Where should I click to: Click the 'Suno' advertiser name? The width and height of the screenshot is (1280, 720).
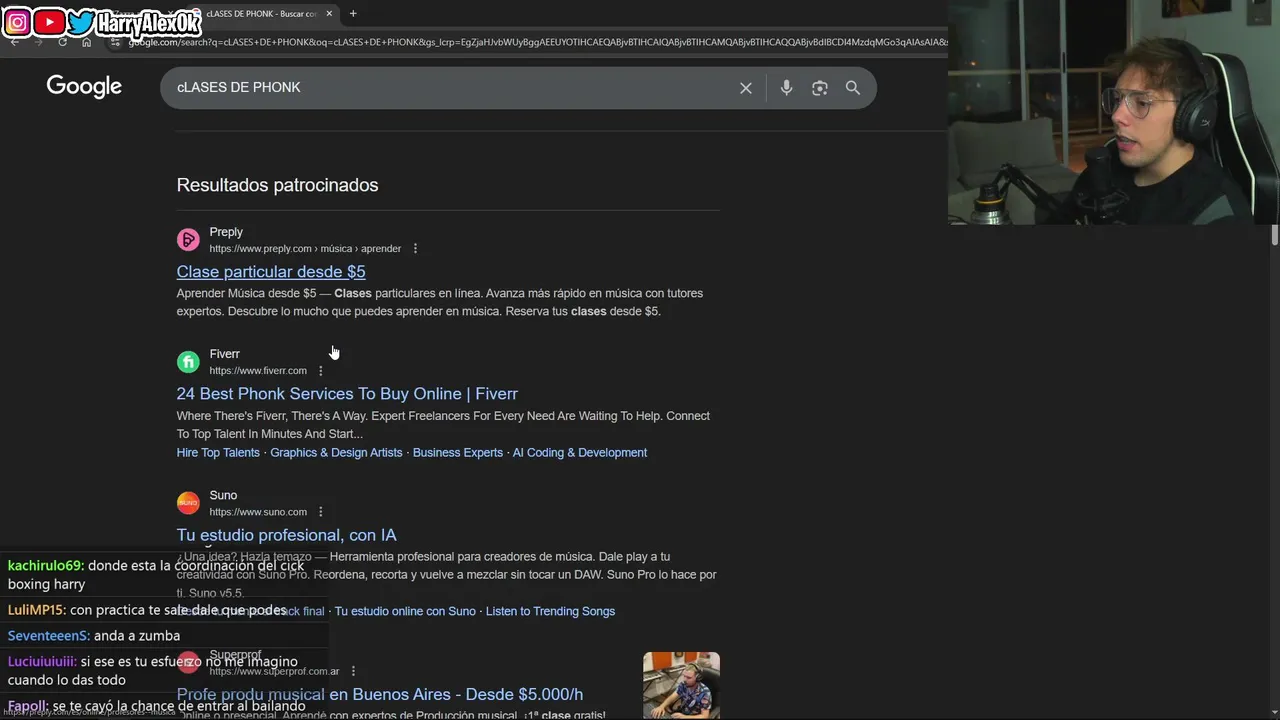click(x=223, y=495)
